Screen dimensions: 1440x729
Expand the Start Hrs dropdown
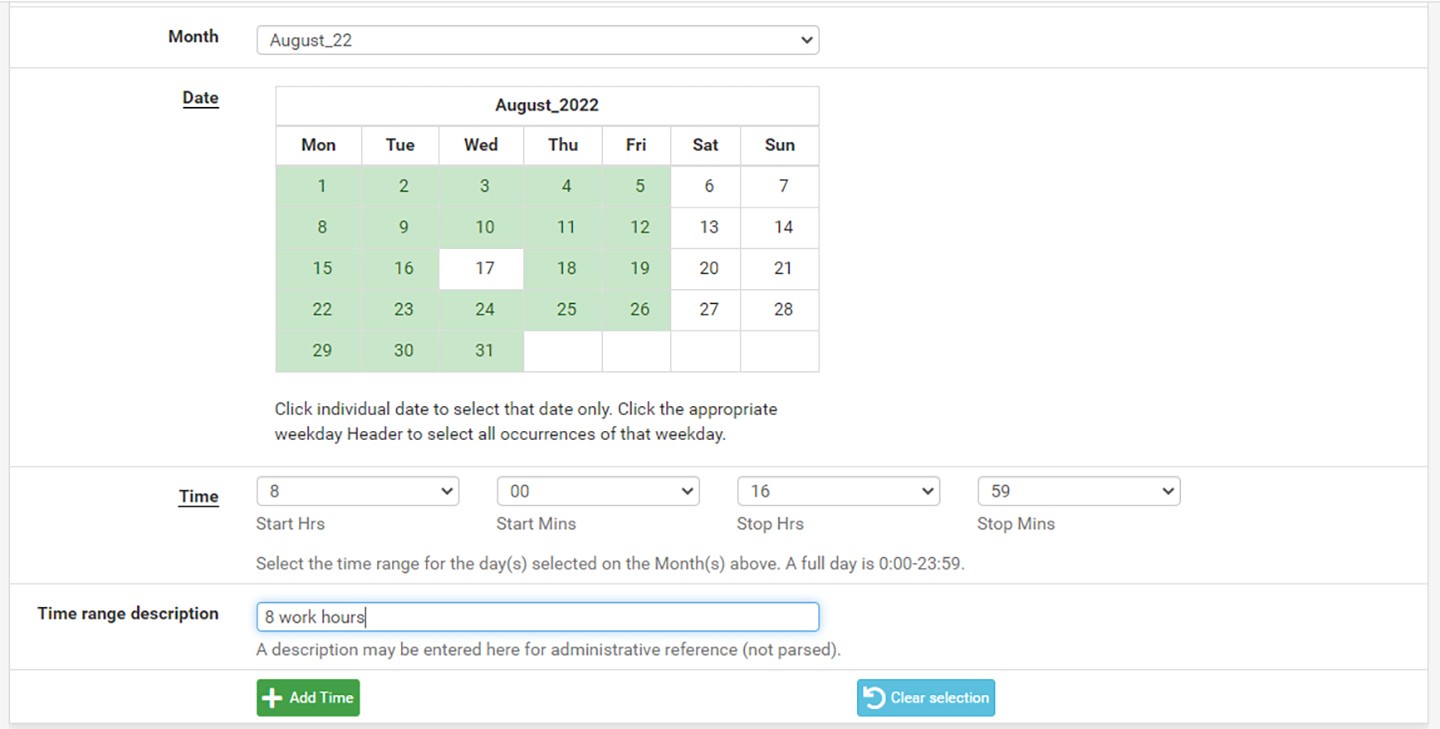[357, 491]
